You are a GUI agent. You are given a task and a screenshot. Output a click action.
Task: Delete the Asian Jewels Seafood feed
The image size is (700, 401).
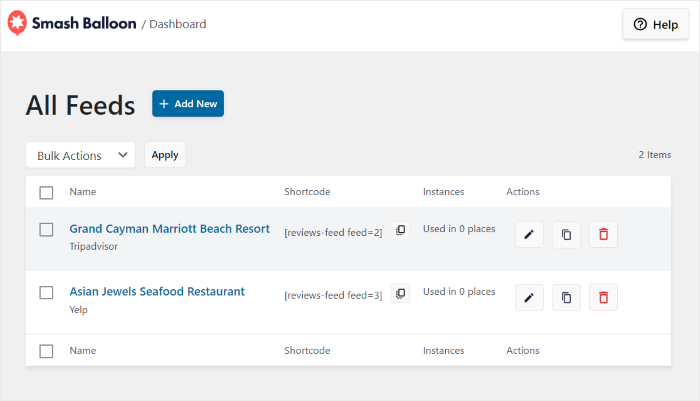[603, 297]
